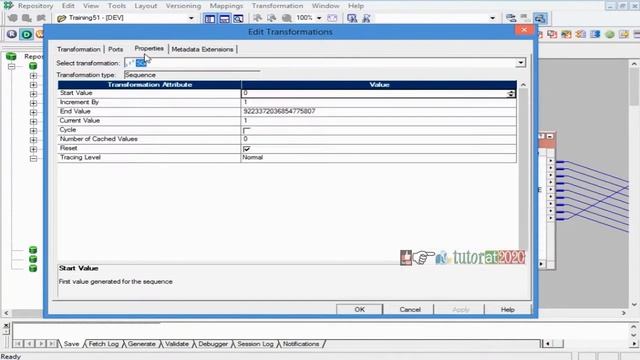Image resolution: width=640 pixels, height=360 pixels.
Task: Click the Cancel button
Action: point(410,309)
